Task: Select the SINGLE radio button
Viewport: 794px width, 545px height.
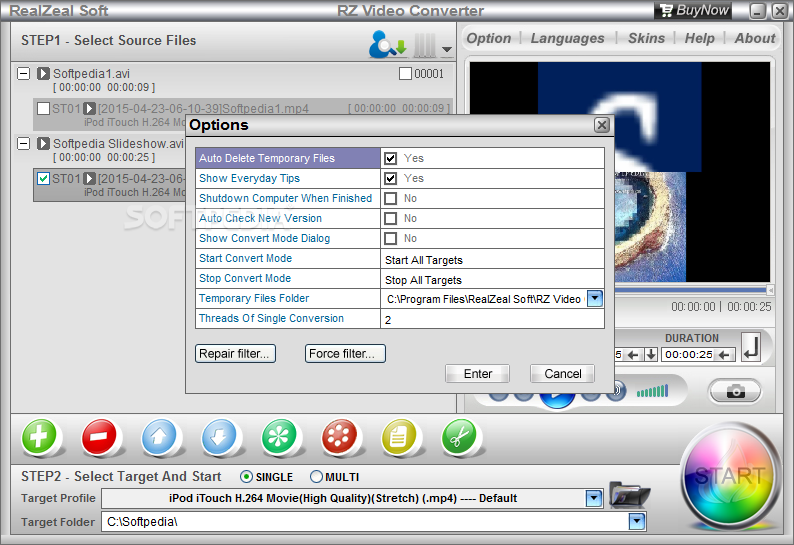Action: [246, 477]
